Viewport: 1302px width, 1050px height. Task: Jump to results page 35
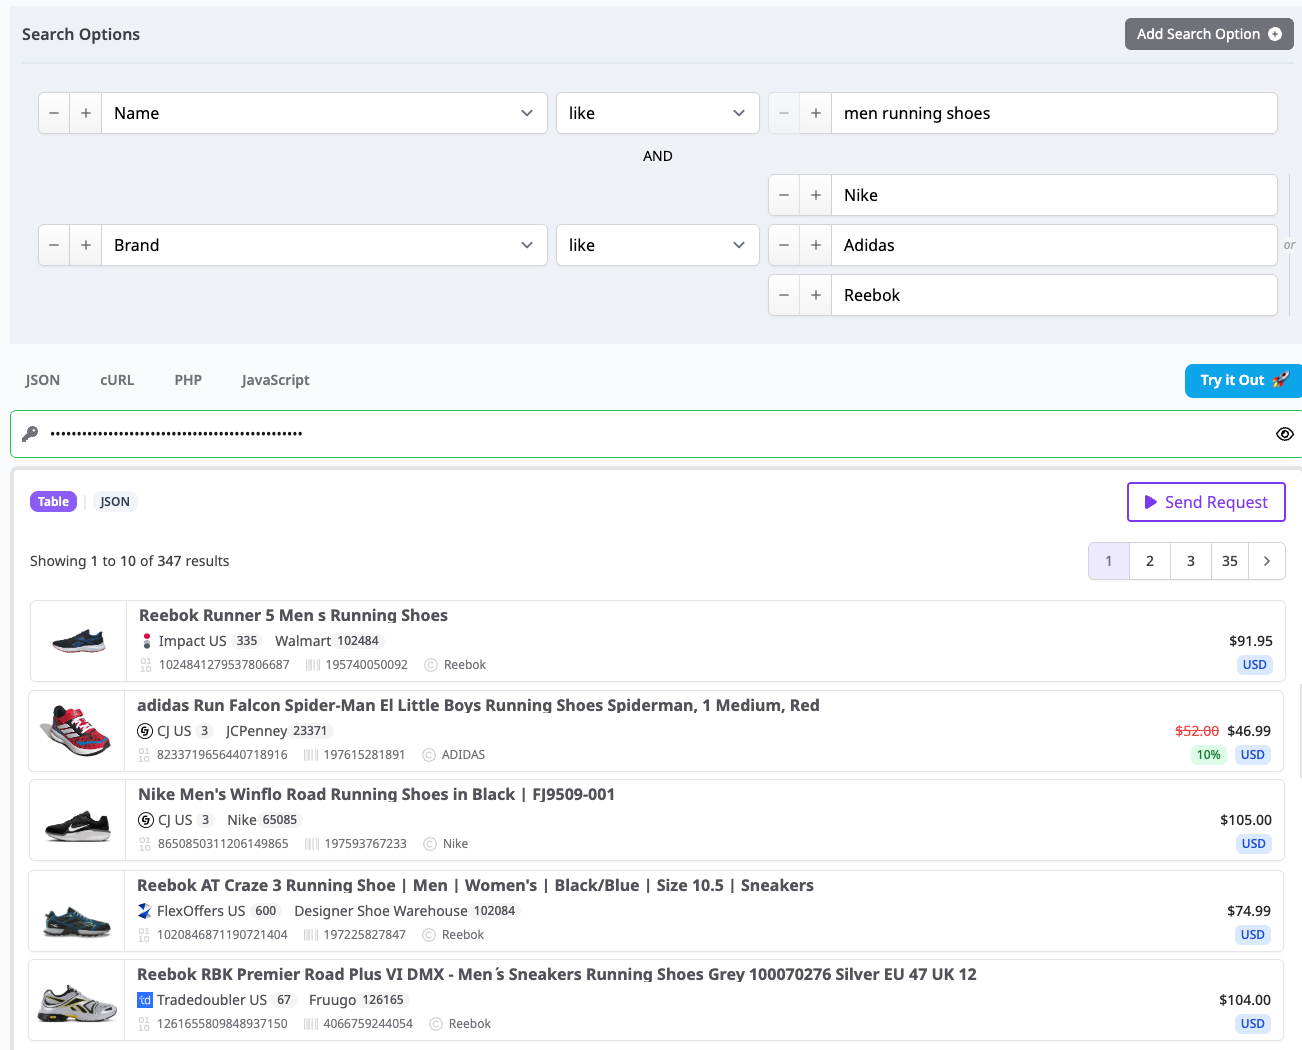pos(1230,561)
